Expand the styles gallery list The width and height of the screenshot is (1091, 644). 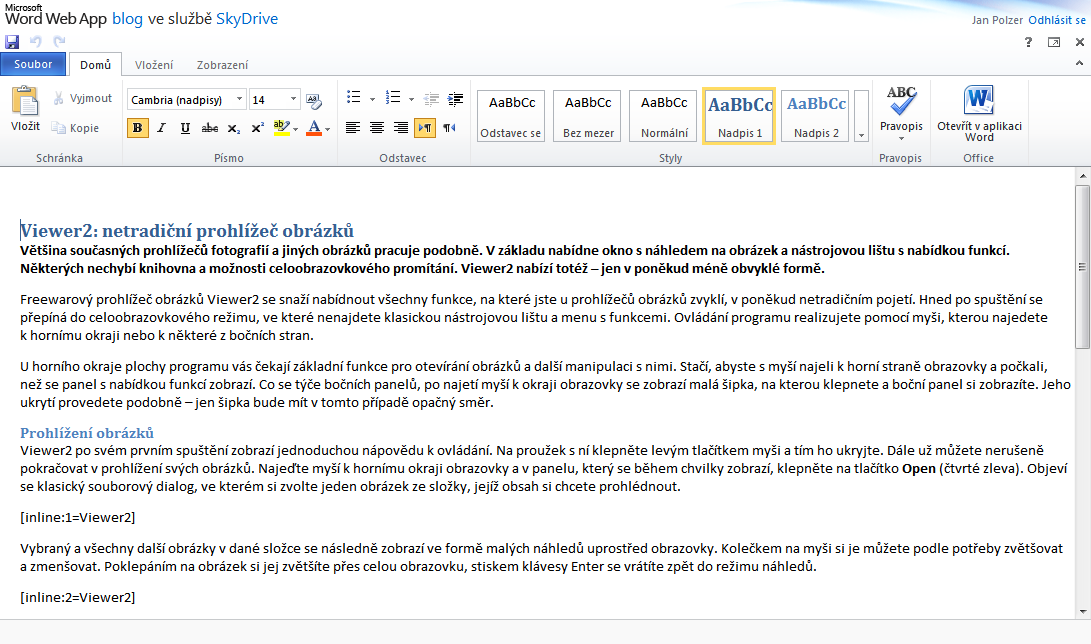tap(861, 132)
